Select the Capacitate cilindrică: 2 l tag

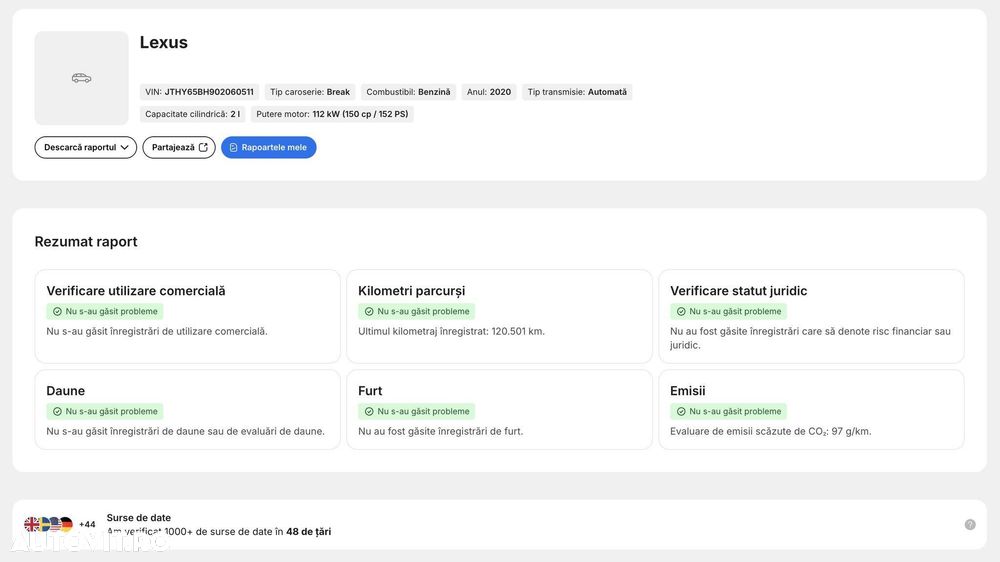[x=193, y=114]
